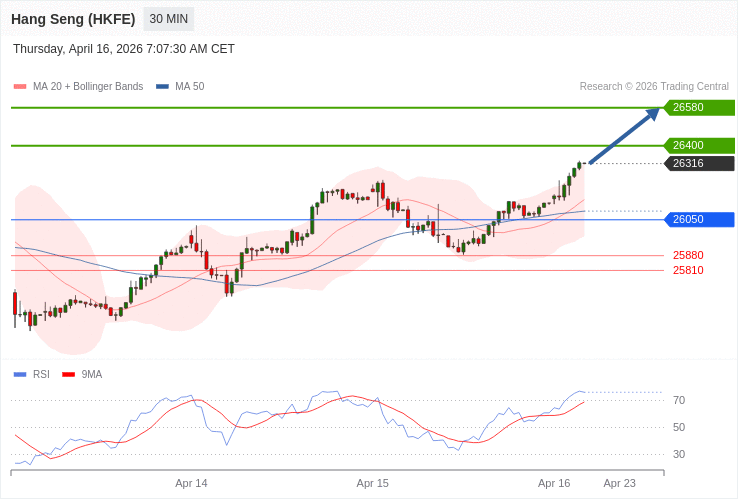Click the Apr 14 date marker
Image resolution: width=738 pixels, height=500 pixels.
(191, 483)
